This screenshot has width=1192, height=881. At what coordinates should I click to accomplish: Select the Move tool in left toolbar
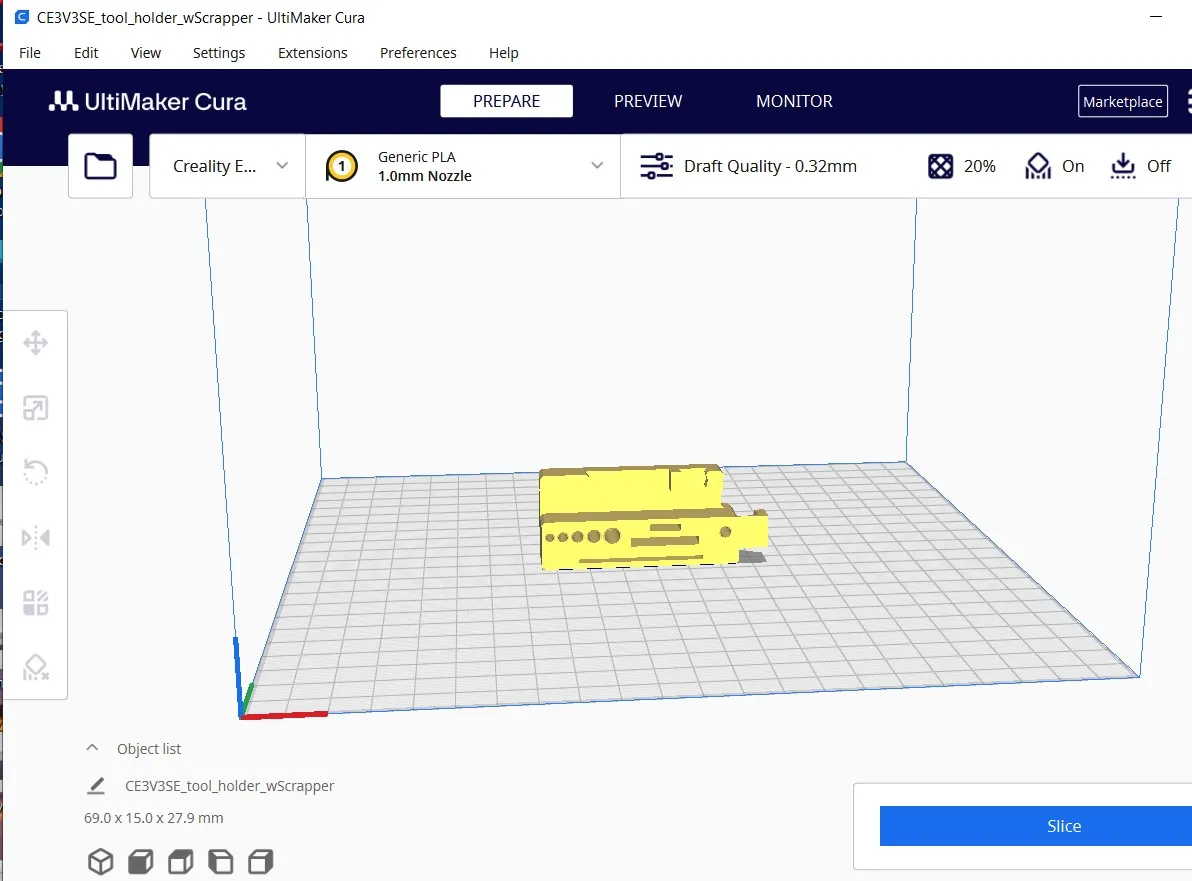pyautogui.click(x=36, y=343)
